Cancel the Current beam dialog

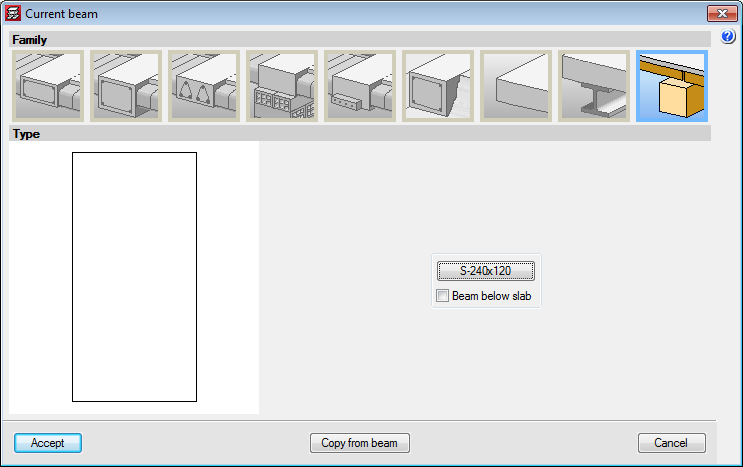click(671, 443)
